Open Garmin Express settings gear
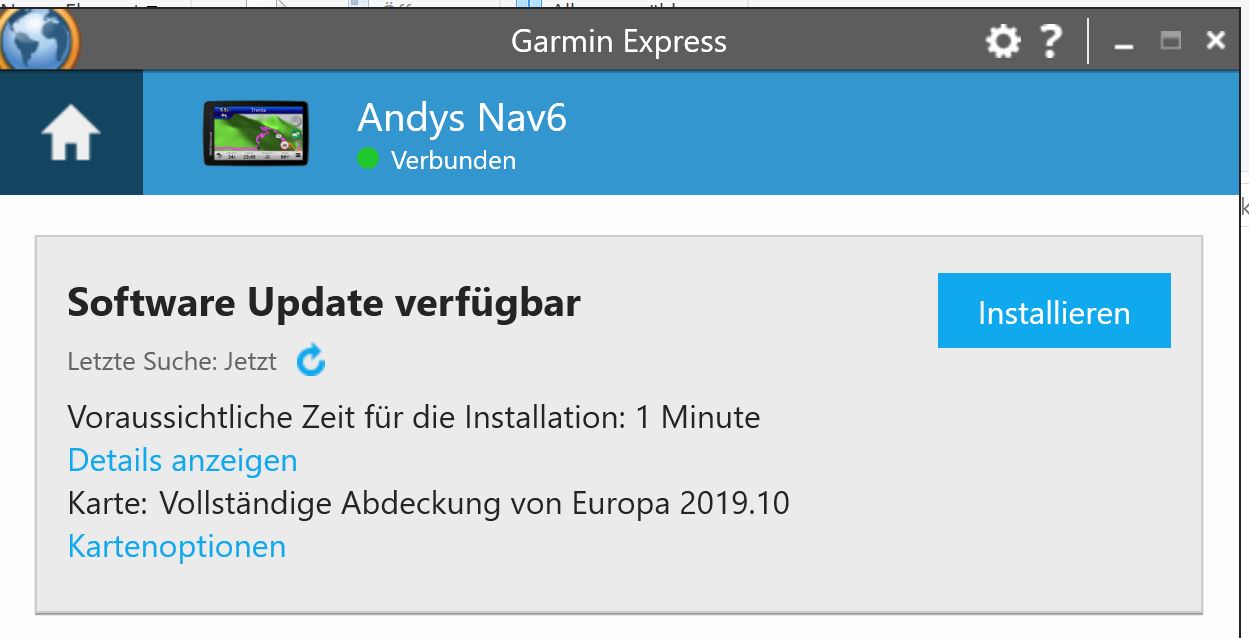This screenshot has width=1249, height=638. pyautogui.click(x=1003, y=42)
